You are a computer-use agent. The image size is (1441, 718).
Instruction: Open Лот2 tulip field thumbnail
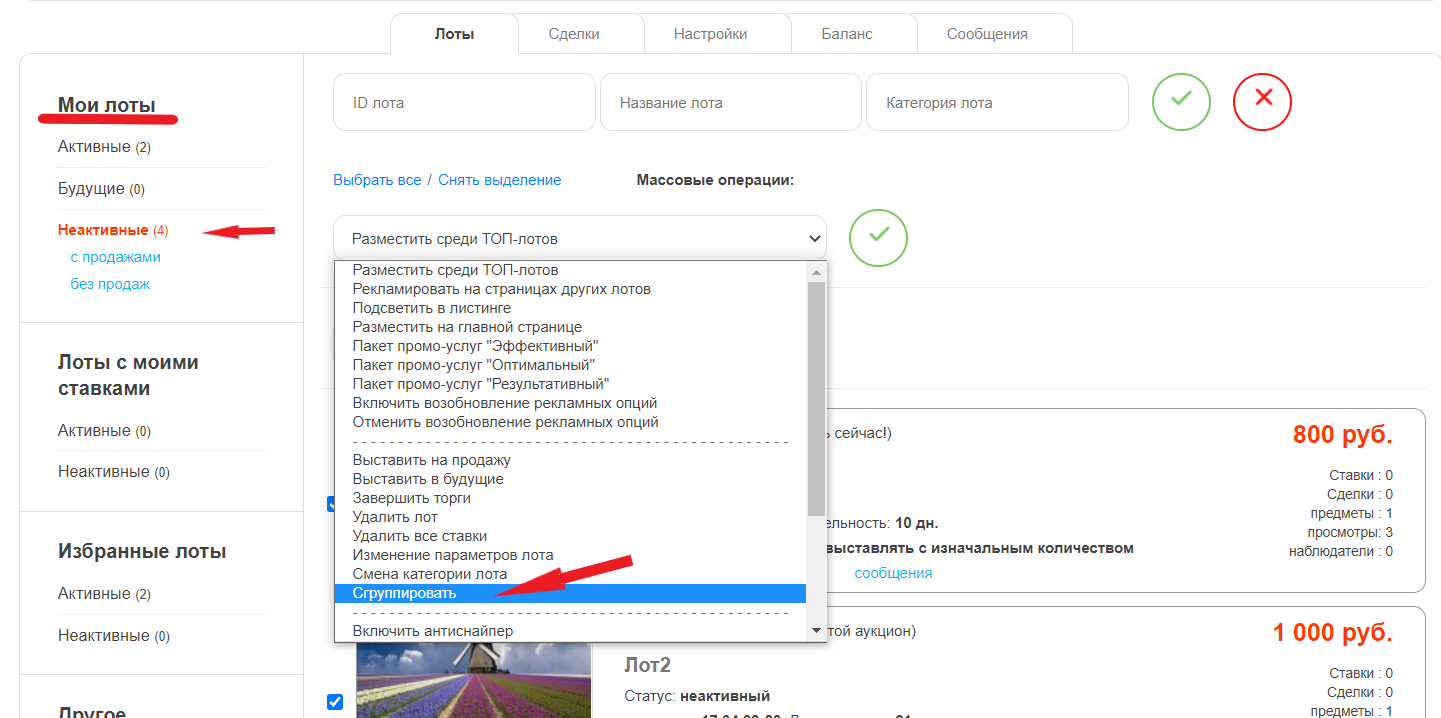coord(473,680)
